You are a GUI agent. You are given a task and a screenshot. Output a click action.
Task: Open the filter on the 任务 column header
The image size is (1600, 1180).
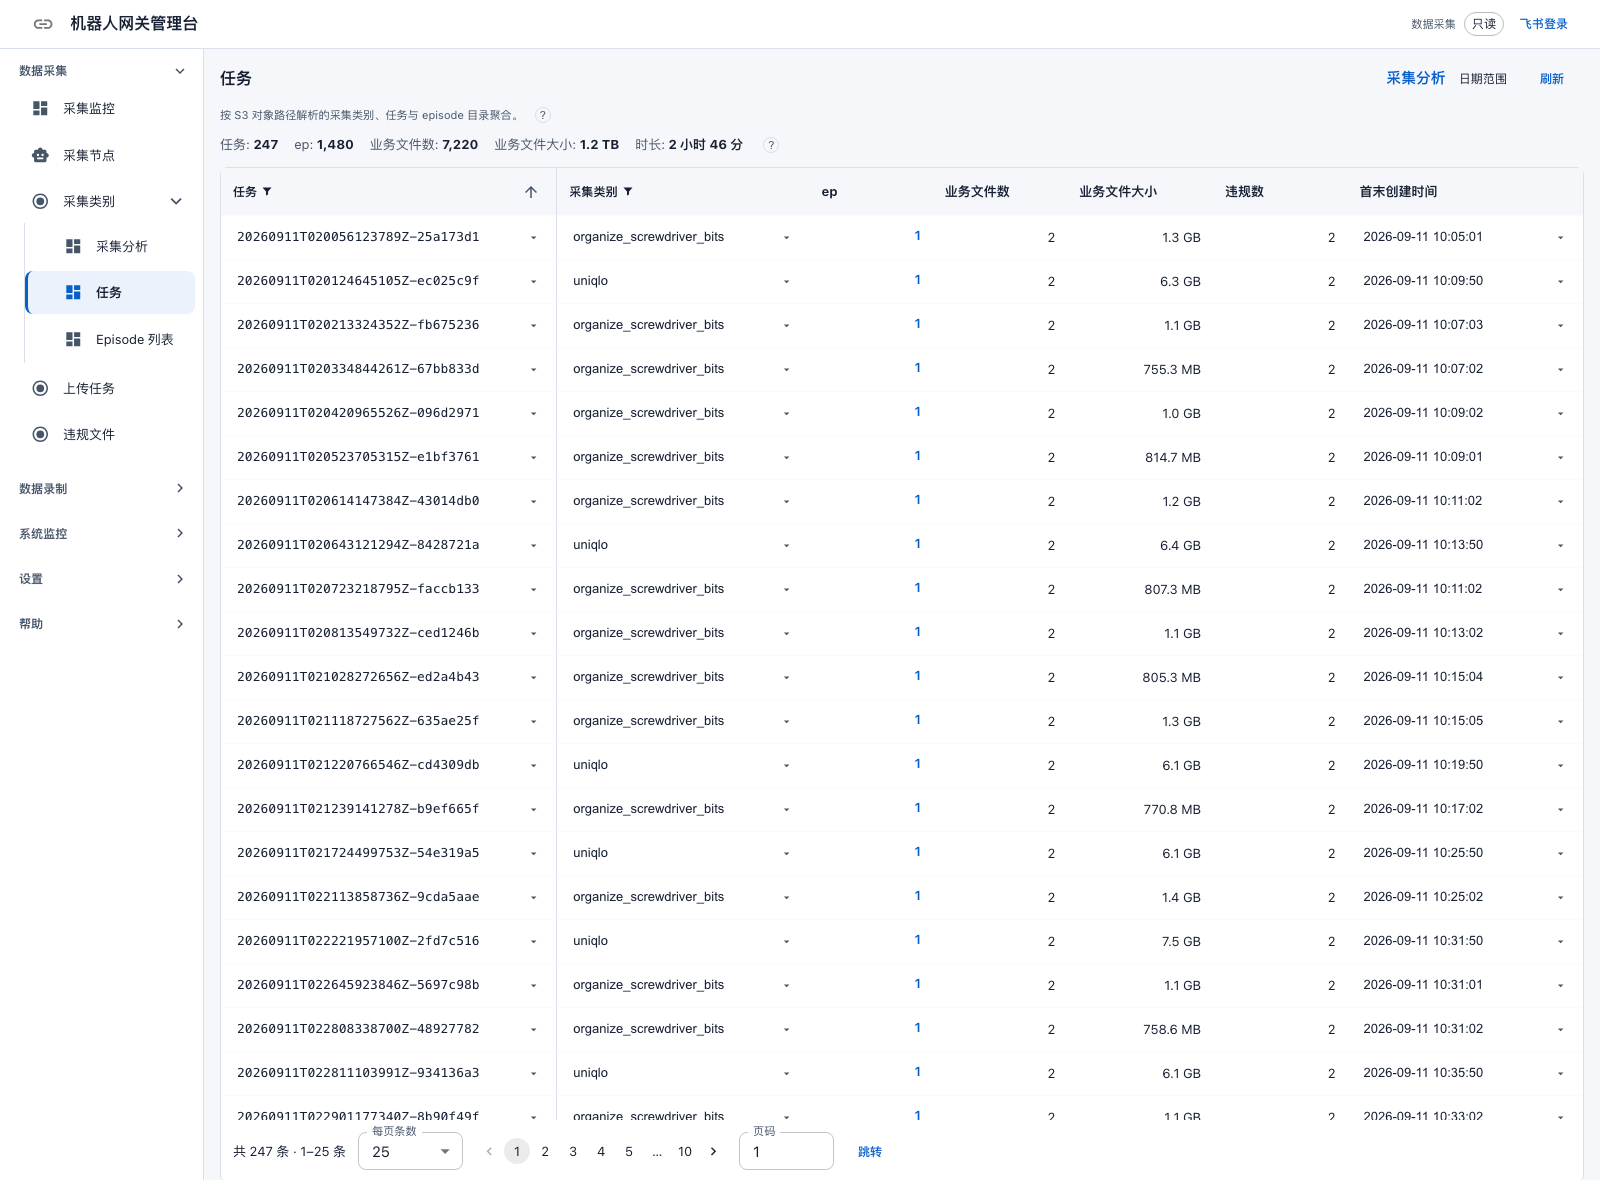[267, 192]
